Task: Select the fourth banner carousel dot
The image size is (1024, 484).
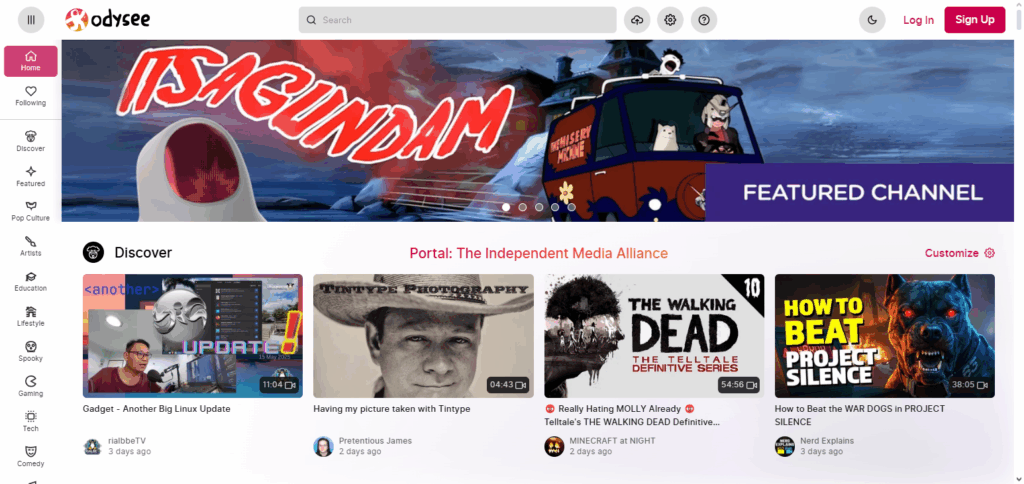Action: pyautogui.click(x=555, y=207)
